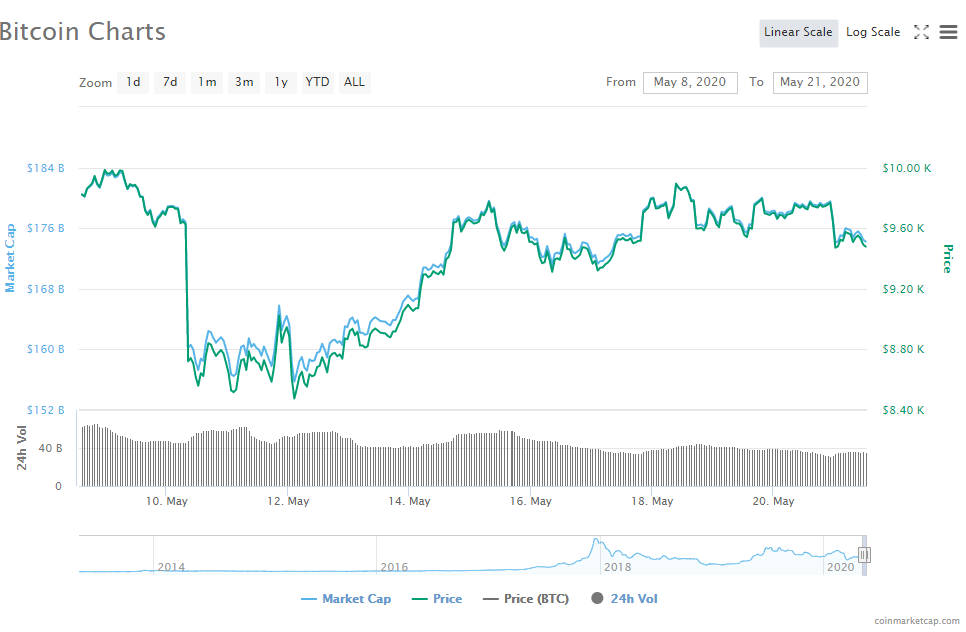Viewport: 966px width, 632px height.
Task: Open the coinmarketcap.com credit link
Action: 916,621
